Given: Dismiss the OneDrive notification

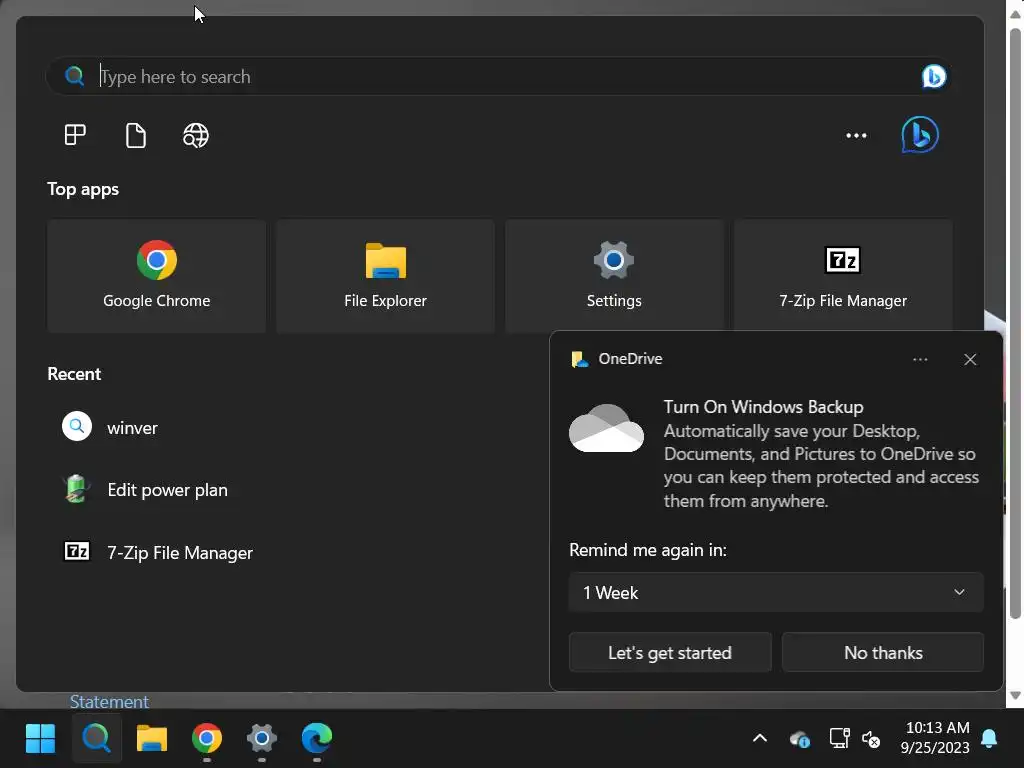Looking at the screenshot, I should (970, 359).
